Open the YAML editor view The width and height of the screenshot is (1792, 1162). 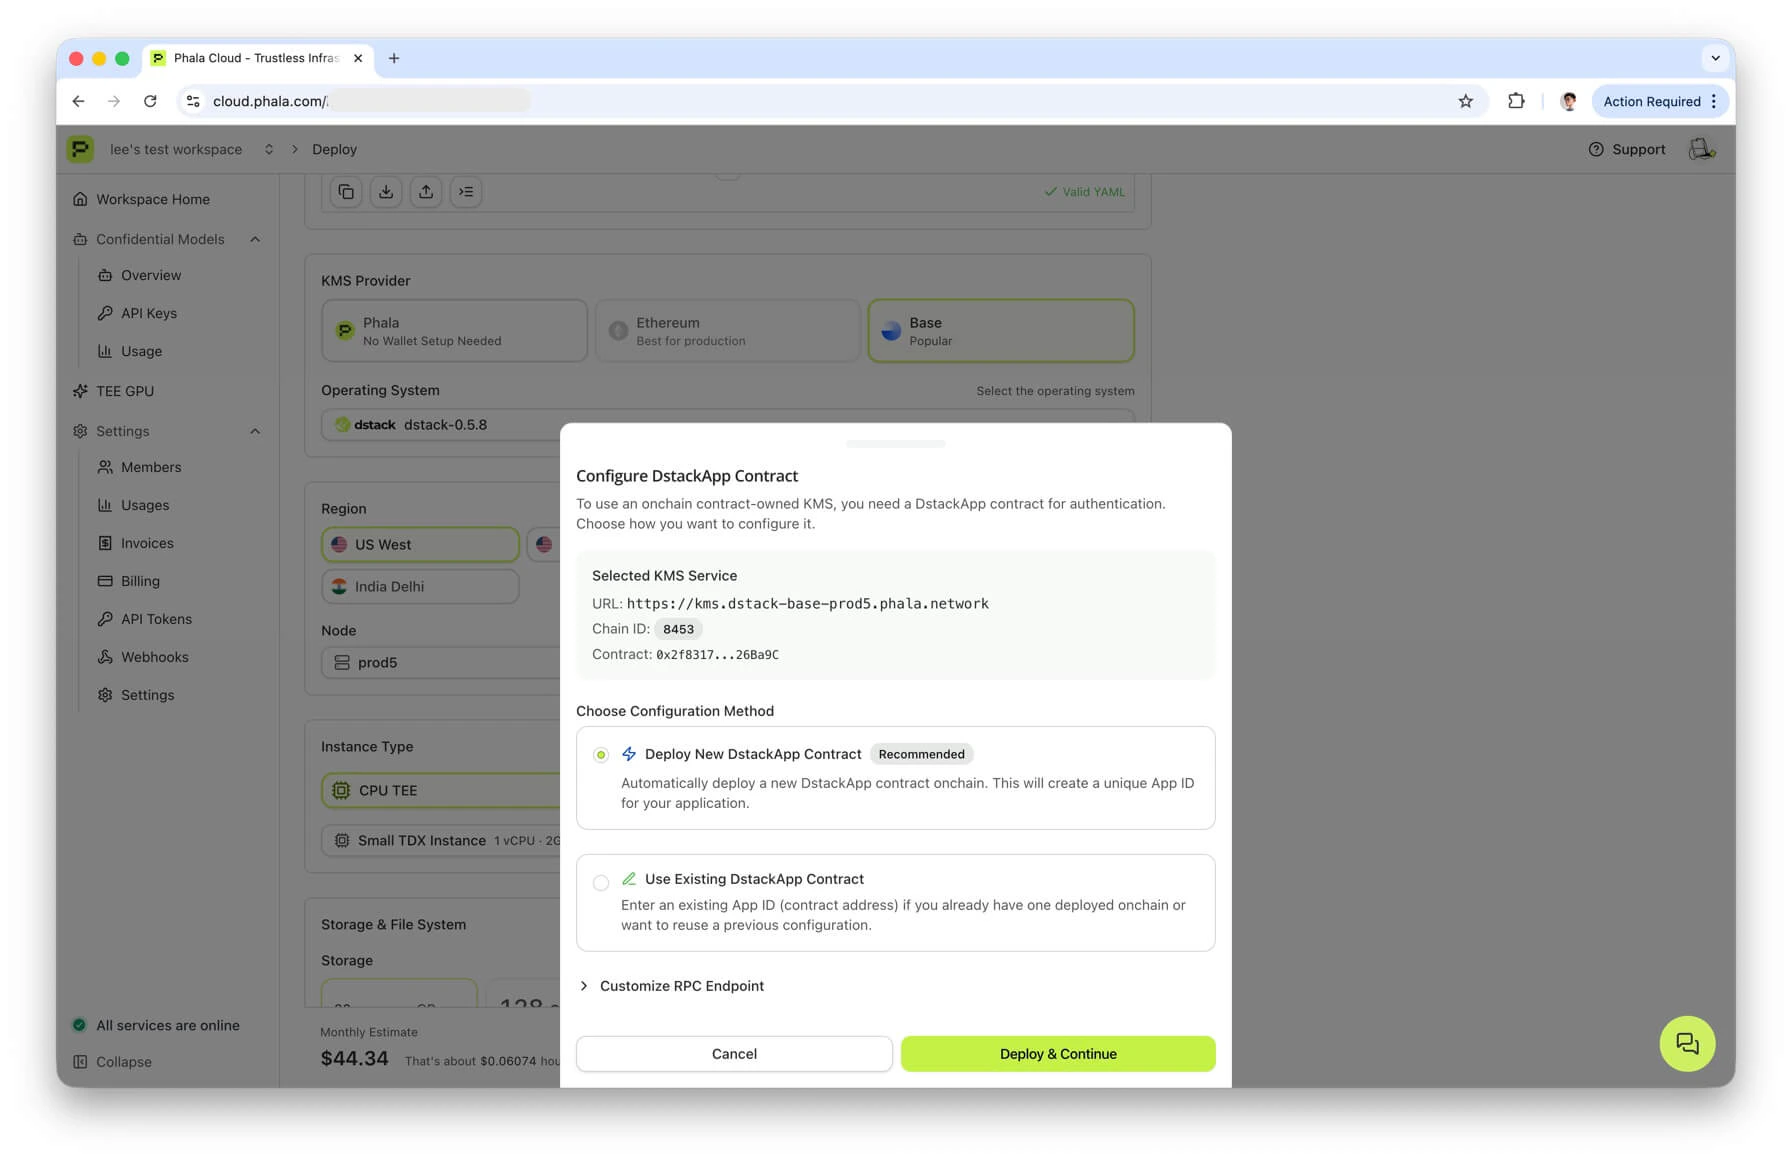(x=466, y=191)
